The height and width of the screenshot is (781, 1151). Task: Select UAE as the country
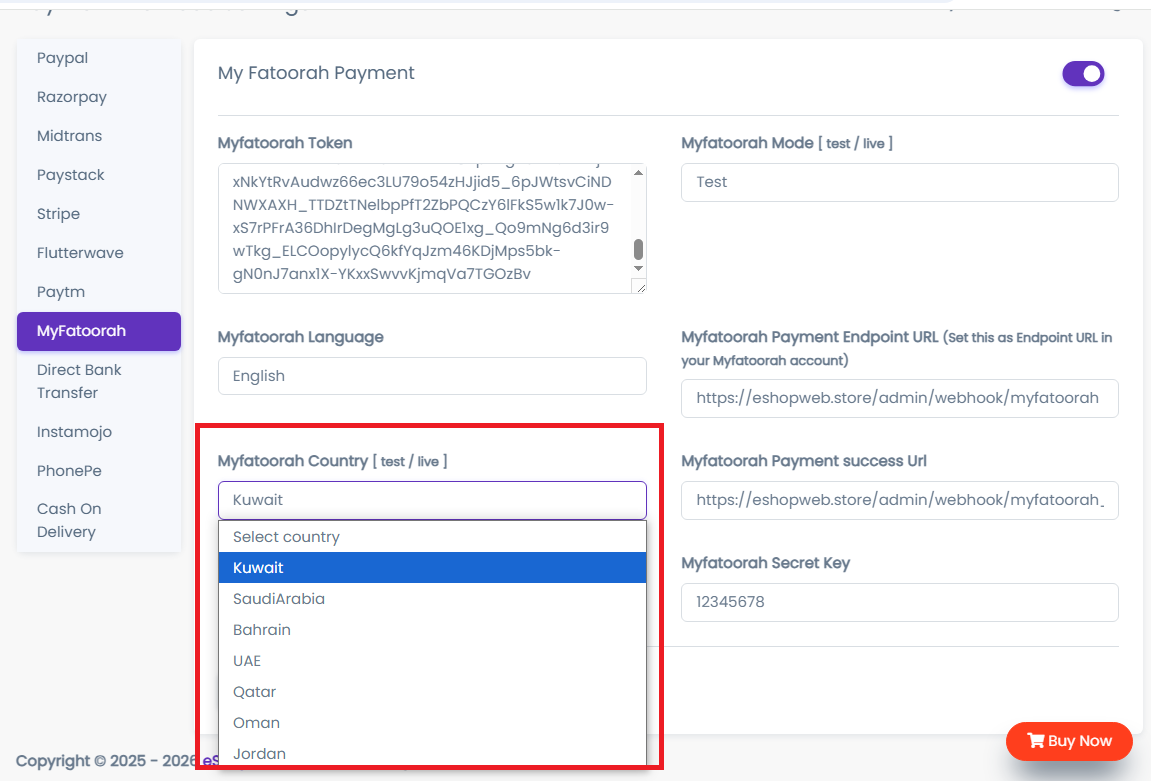(x=432, y=661)
